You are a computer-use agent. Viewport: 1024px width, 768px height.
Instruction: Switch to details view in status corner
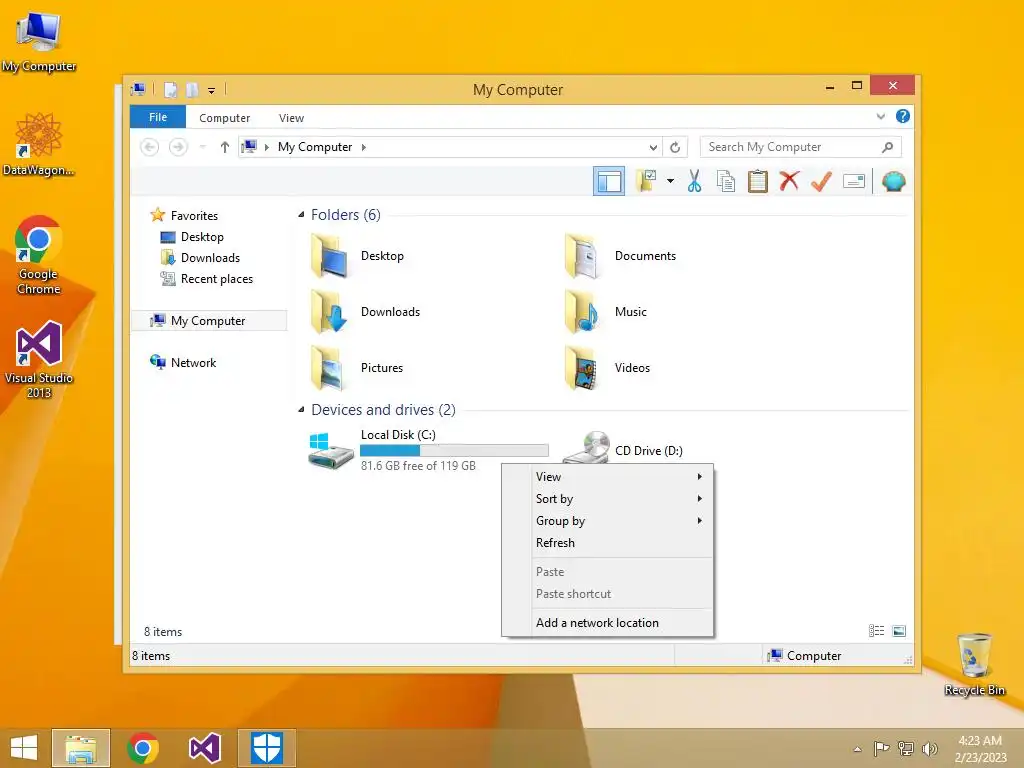(876, 631)
